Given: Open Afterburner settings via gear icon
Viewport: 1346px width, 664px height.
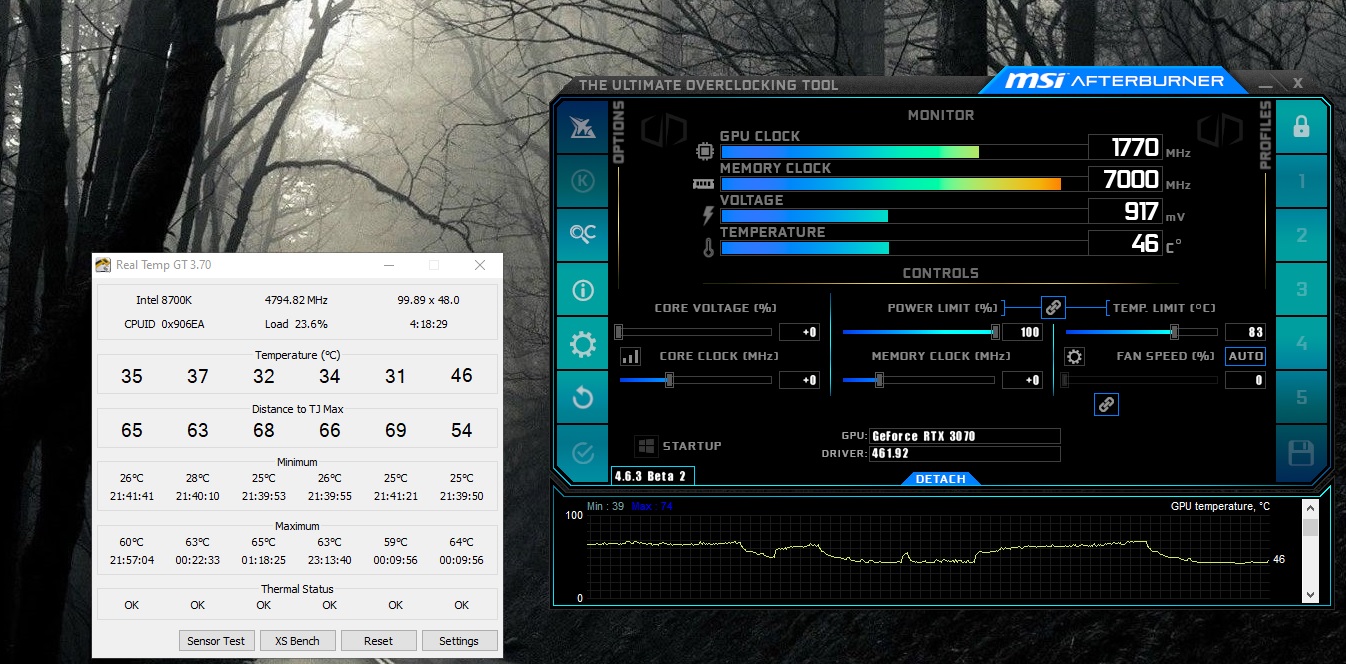Looking at the screenshot, I should click(582, 344).
